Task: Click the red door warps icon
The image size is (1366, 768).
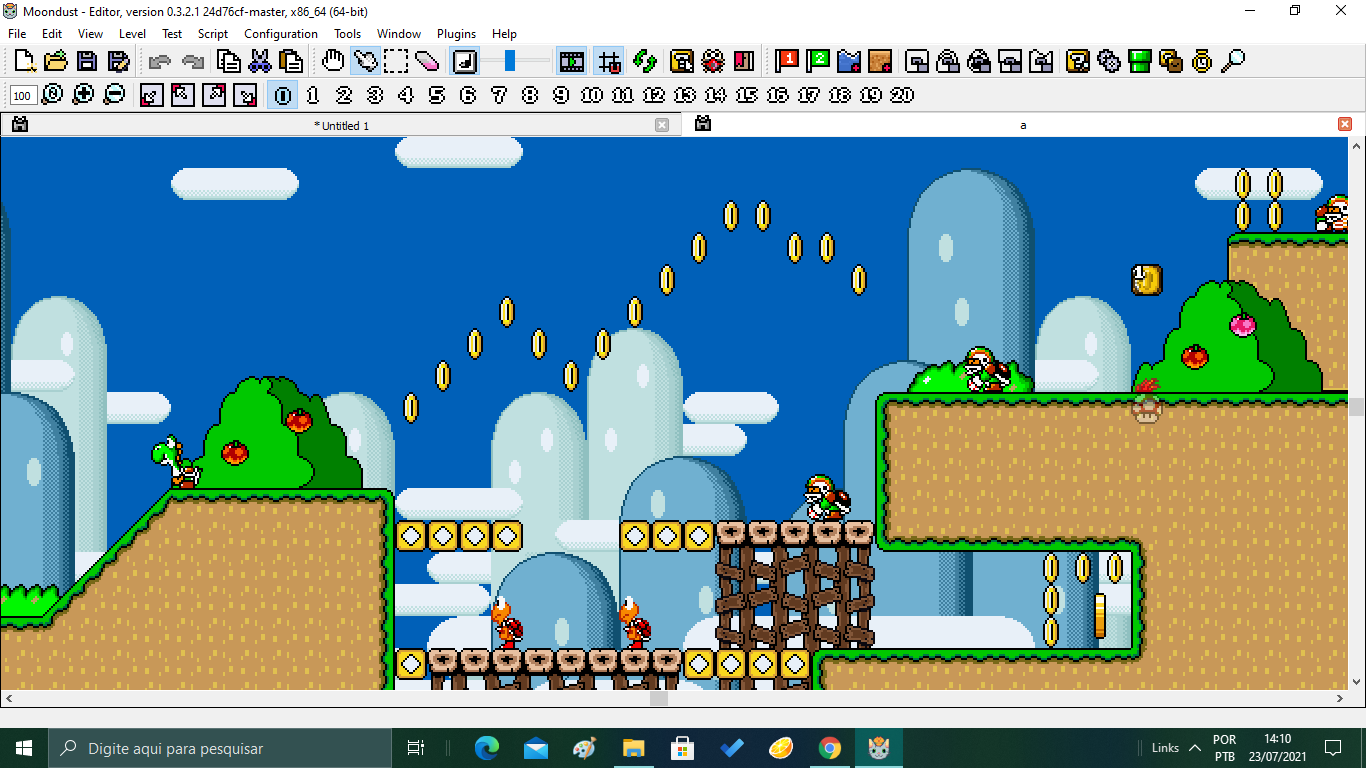Action: 744,61
